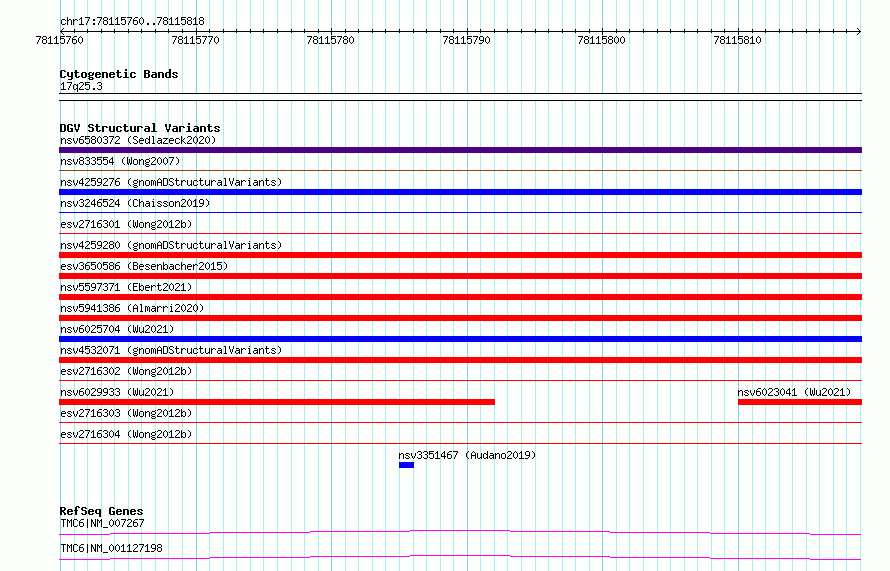Select the red bar under nsv5597371

[460, 297]
